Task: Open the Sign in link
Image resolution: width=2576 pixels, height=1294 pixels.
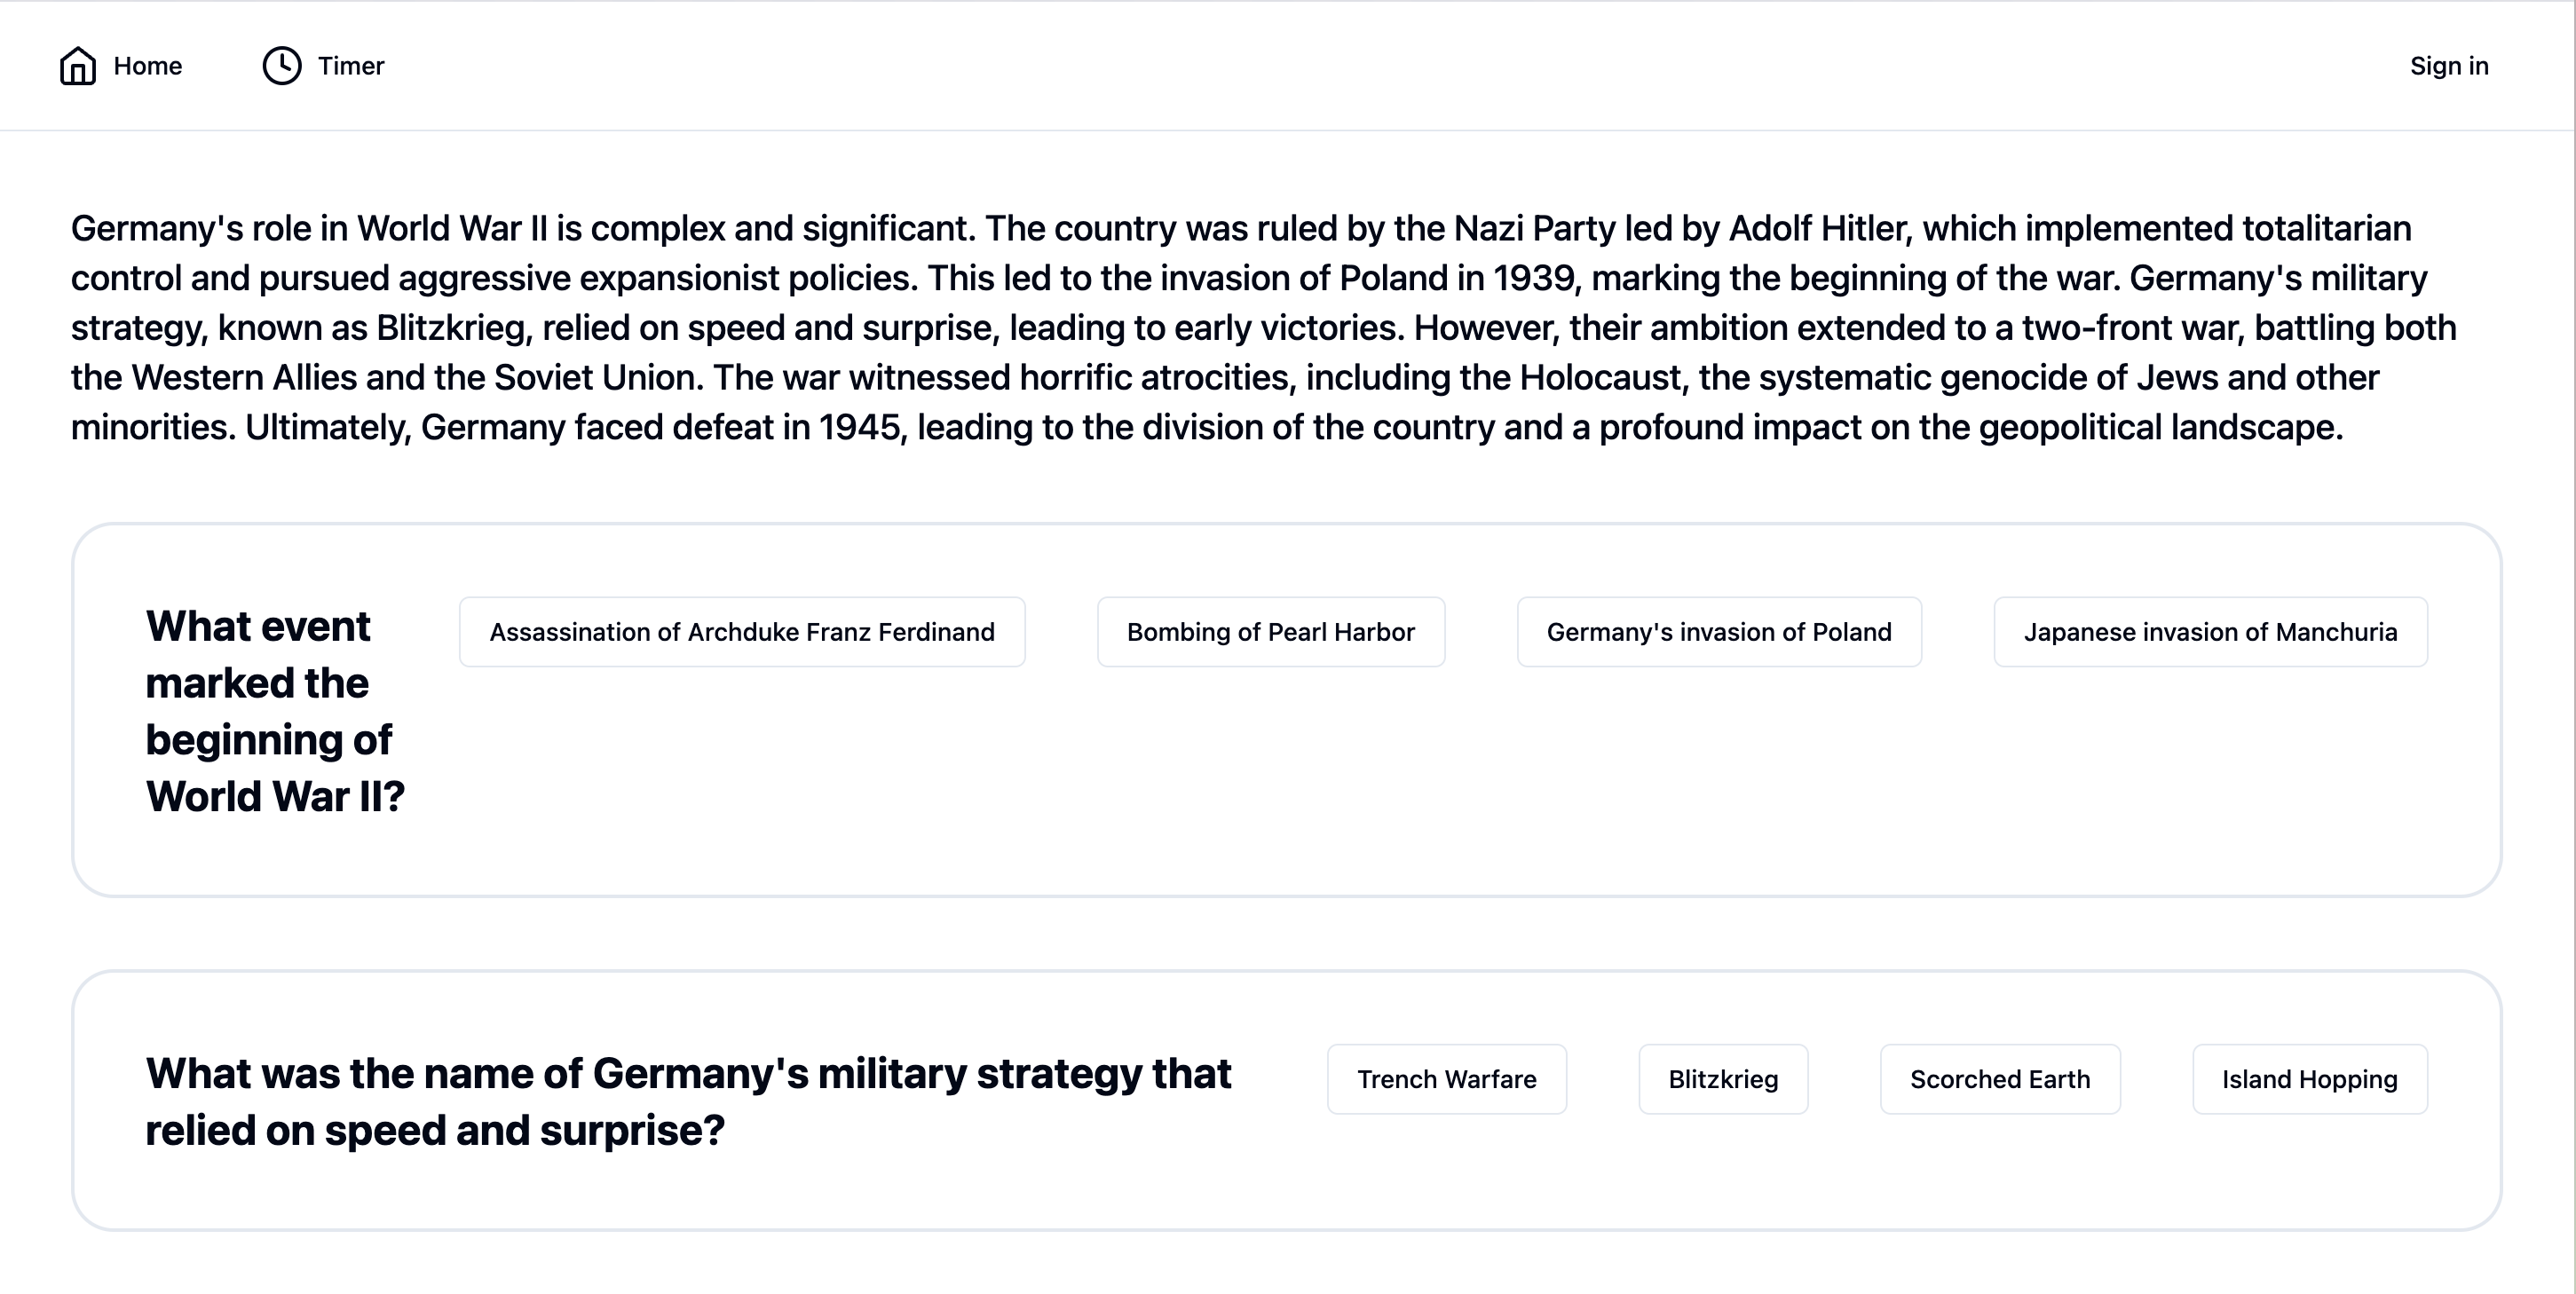Action: point(2448,66)
